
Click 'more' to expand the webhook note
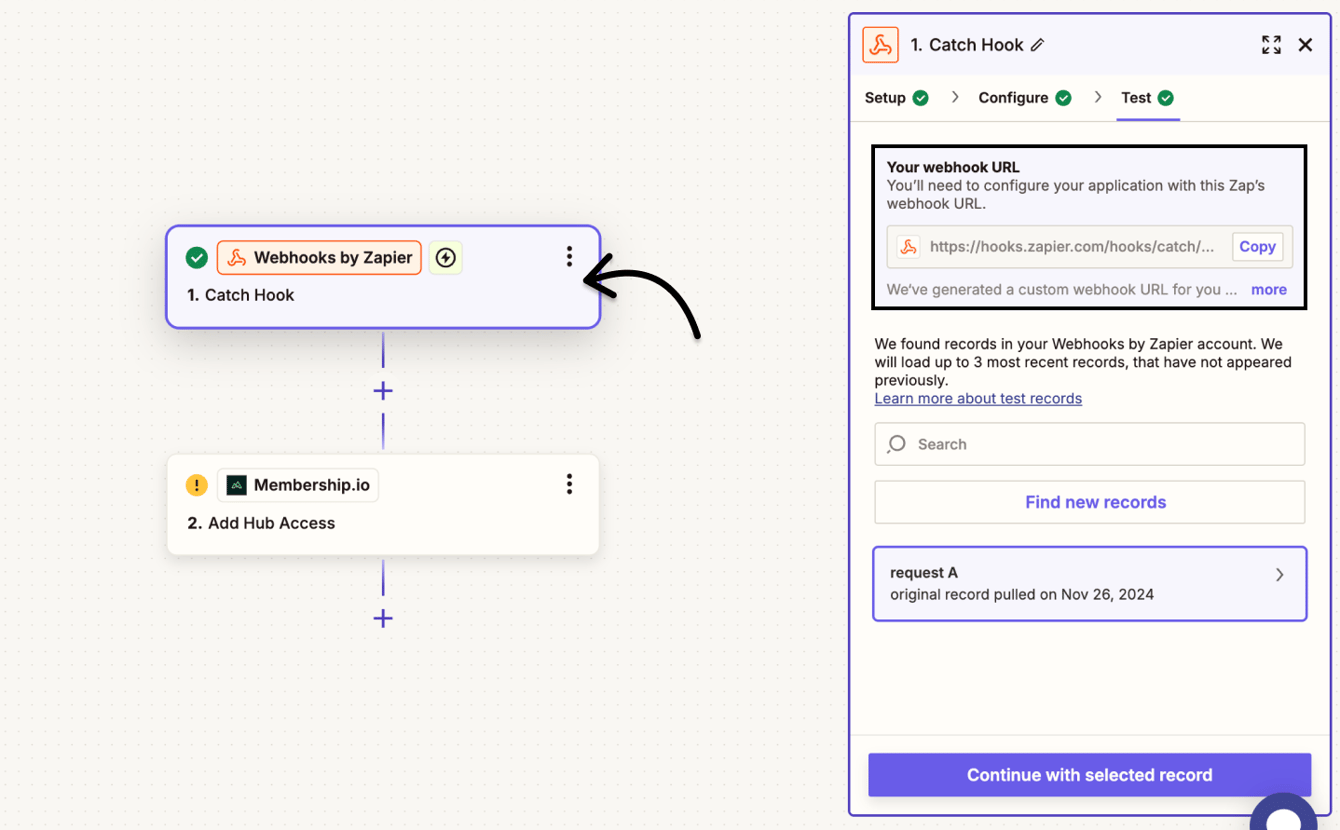[x=1268, y=289]
